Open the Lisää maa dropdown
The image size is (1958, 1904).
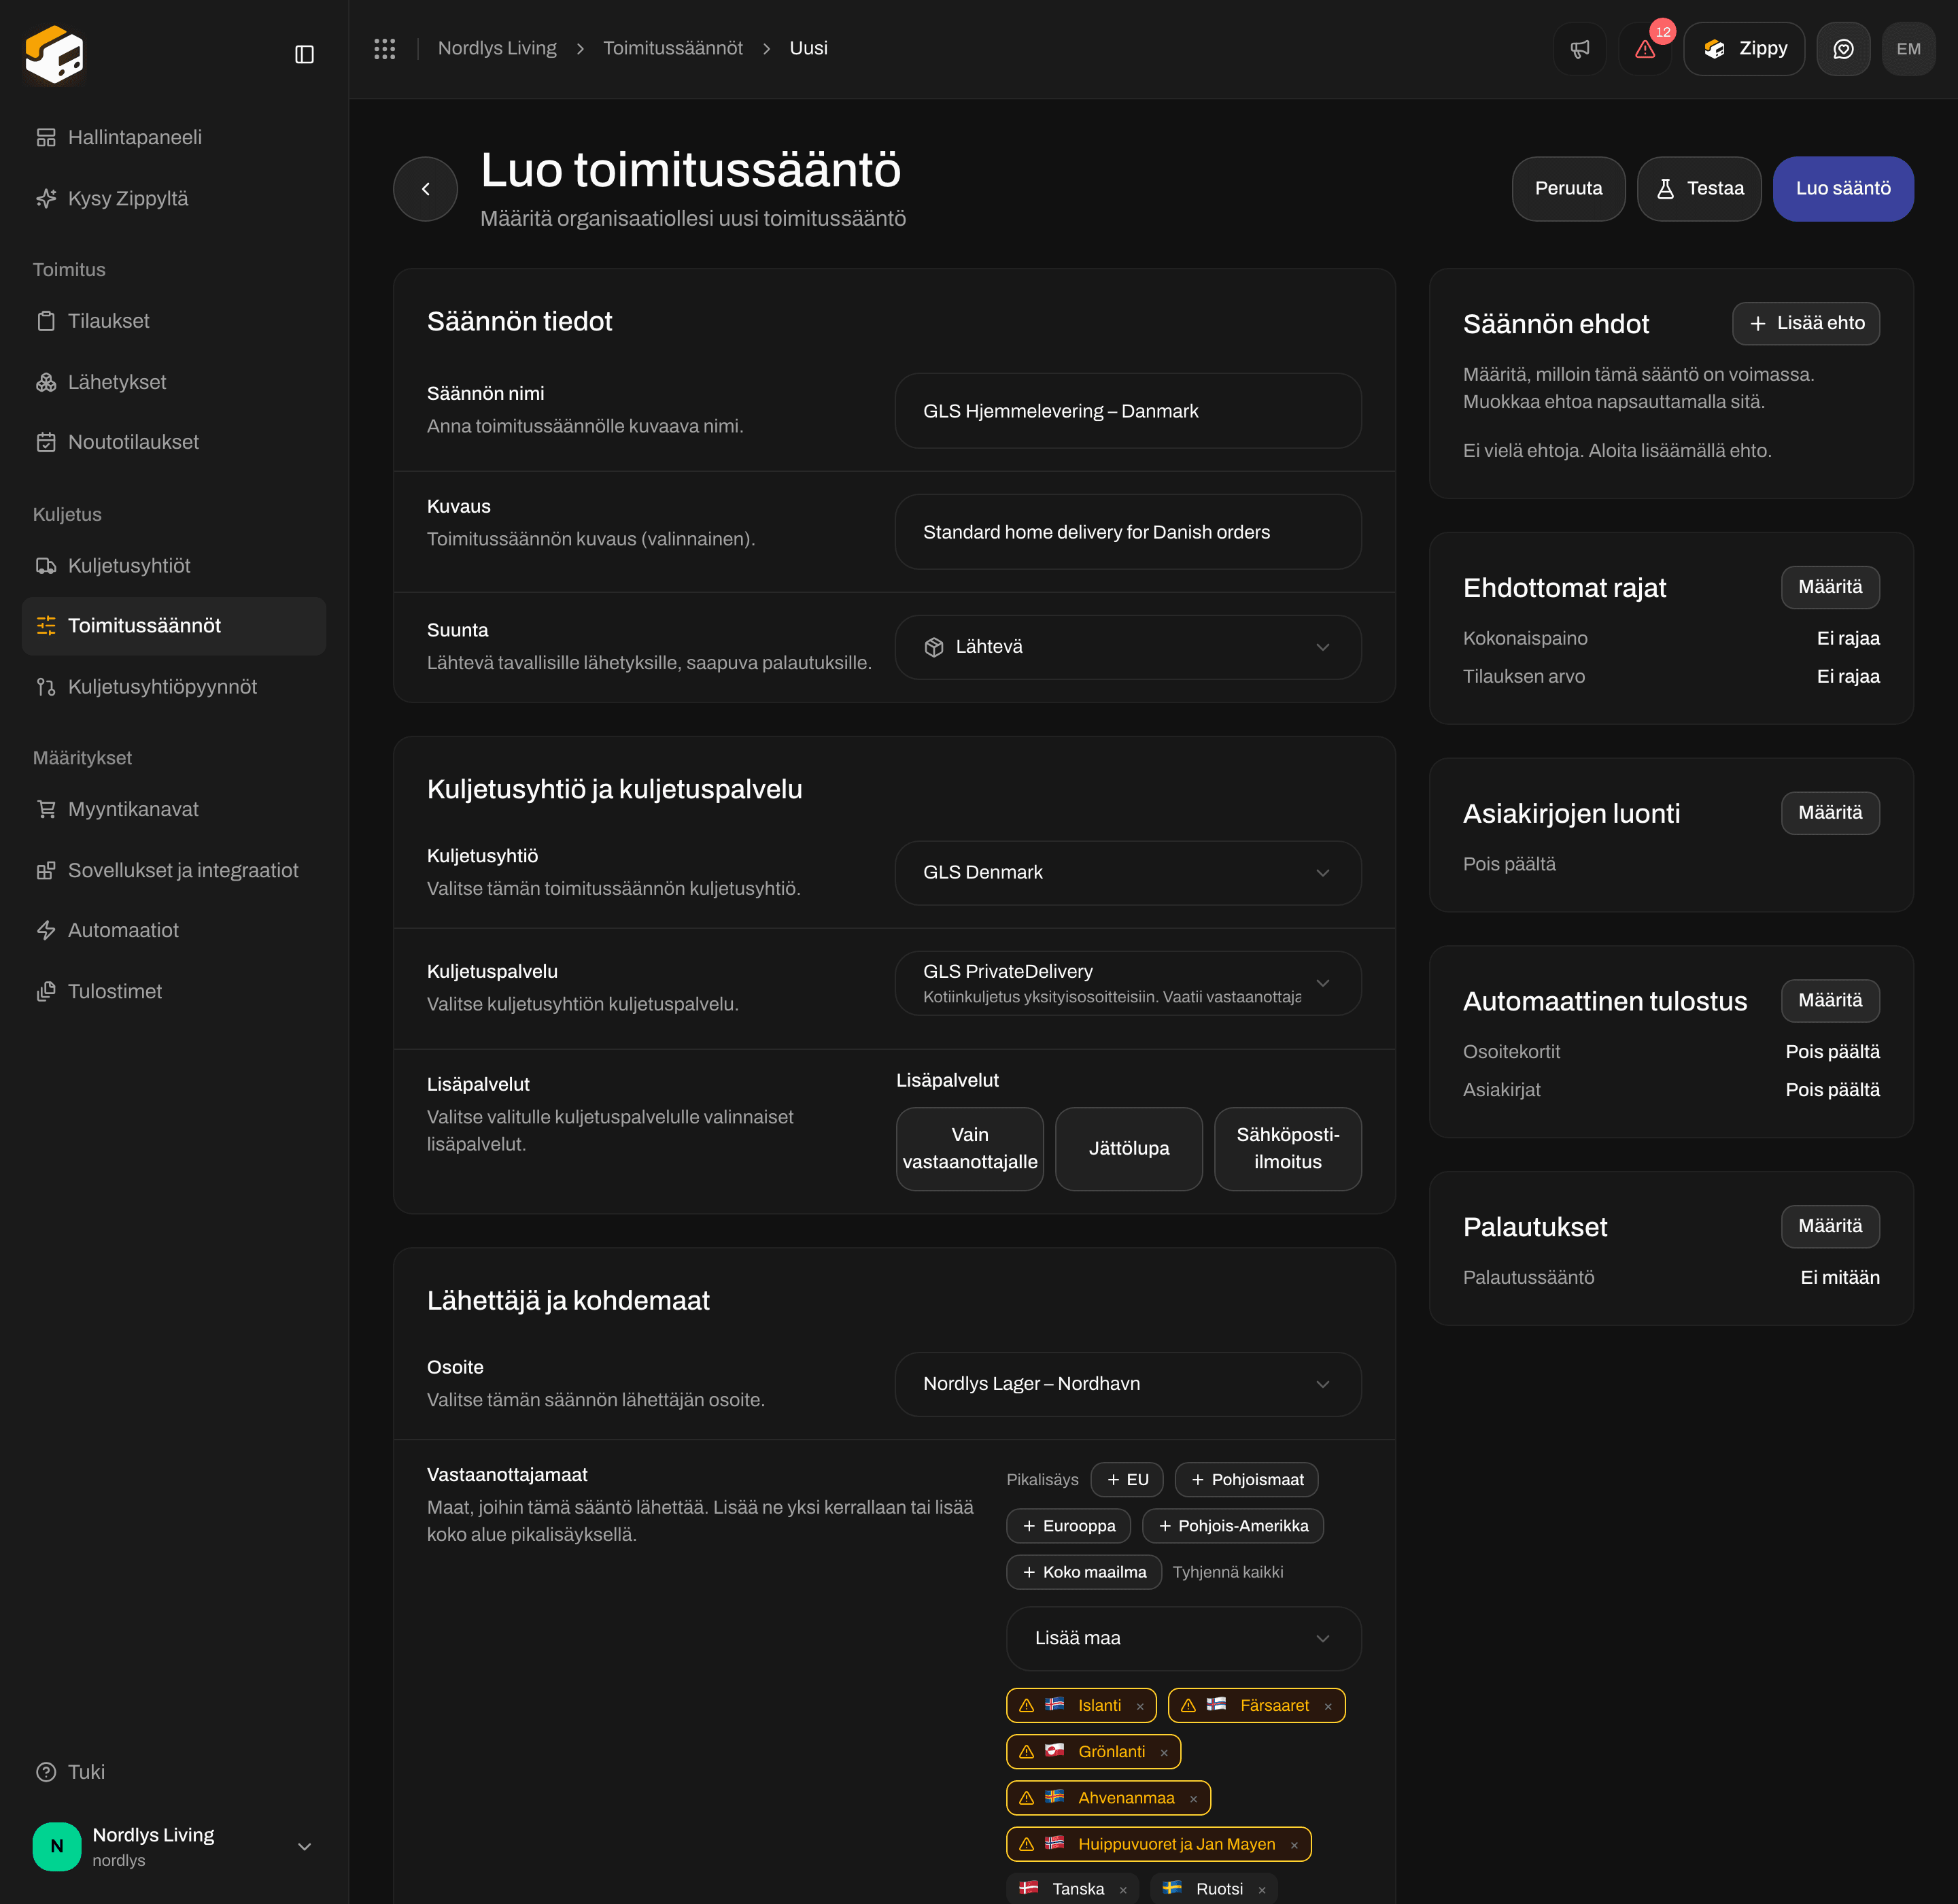pyautogui.click(x=1183, y=1638)
